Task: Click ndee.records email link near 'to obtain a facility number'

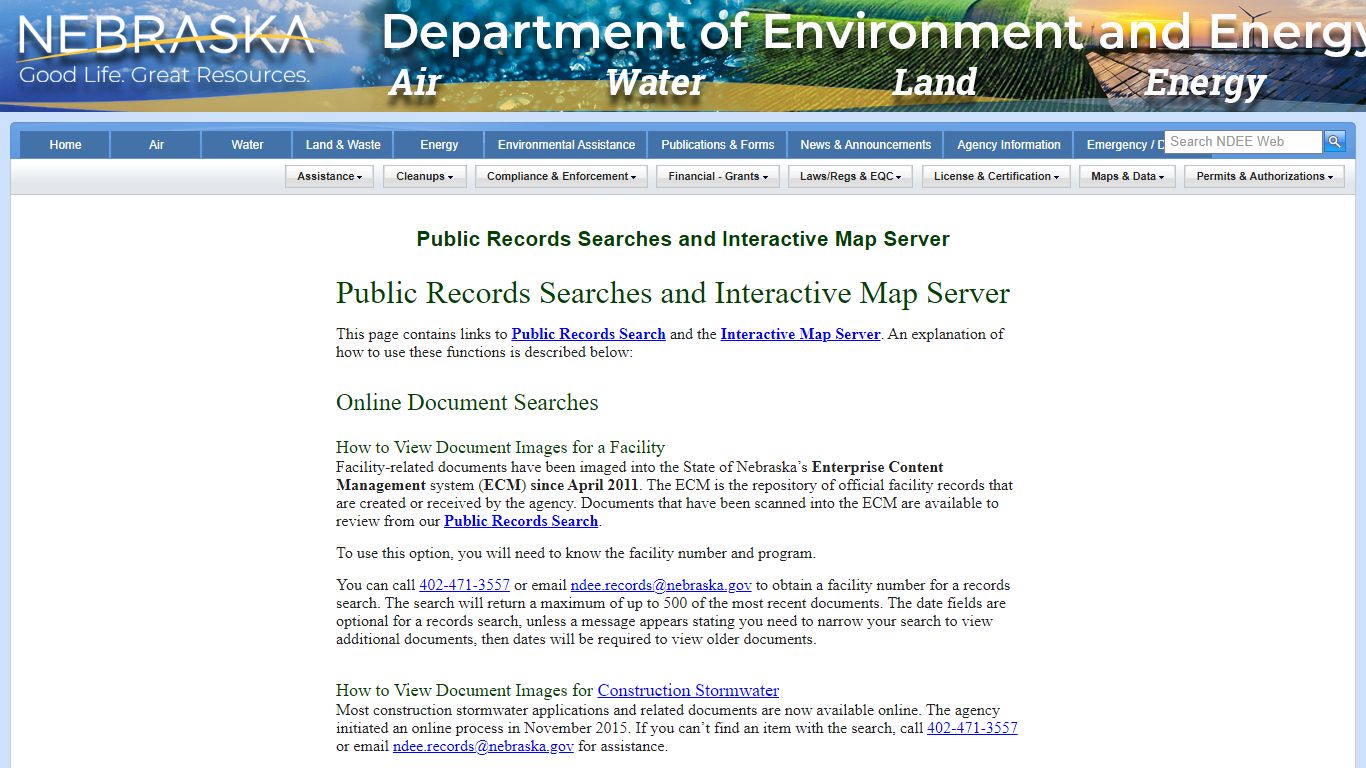Action: tap(661, 585)
